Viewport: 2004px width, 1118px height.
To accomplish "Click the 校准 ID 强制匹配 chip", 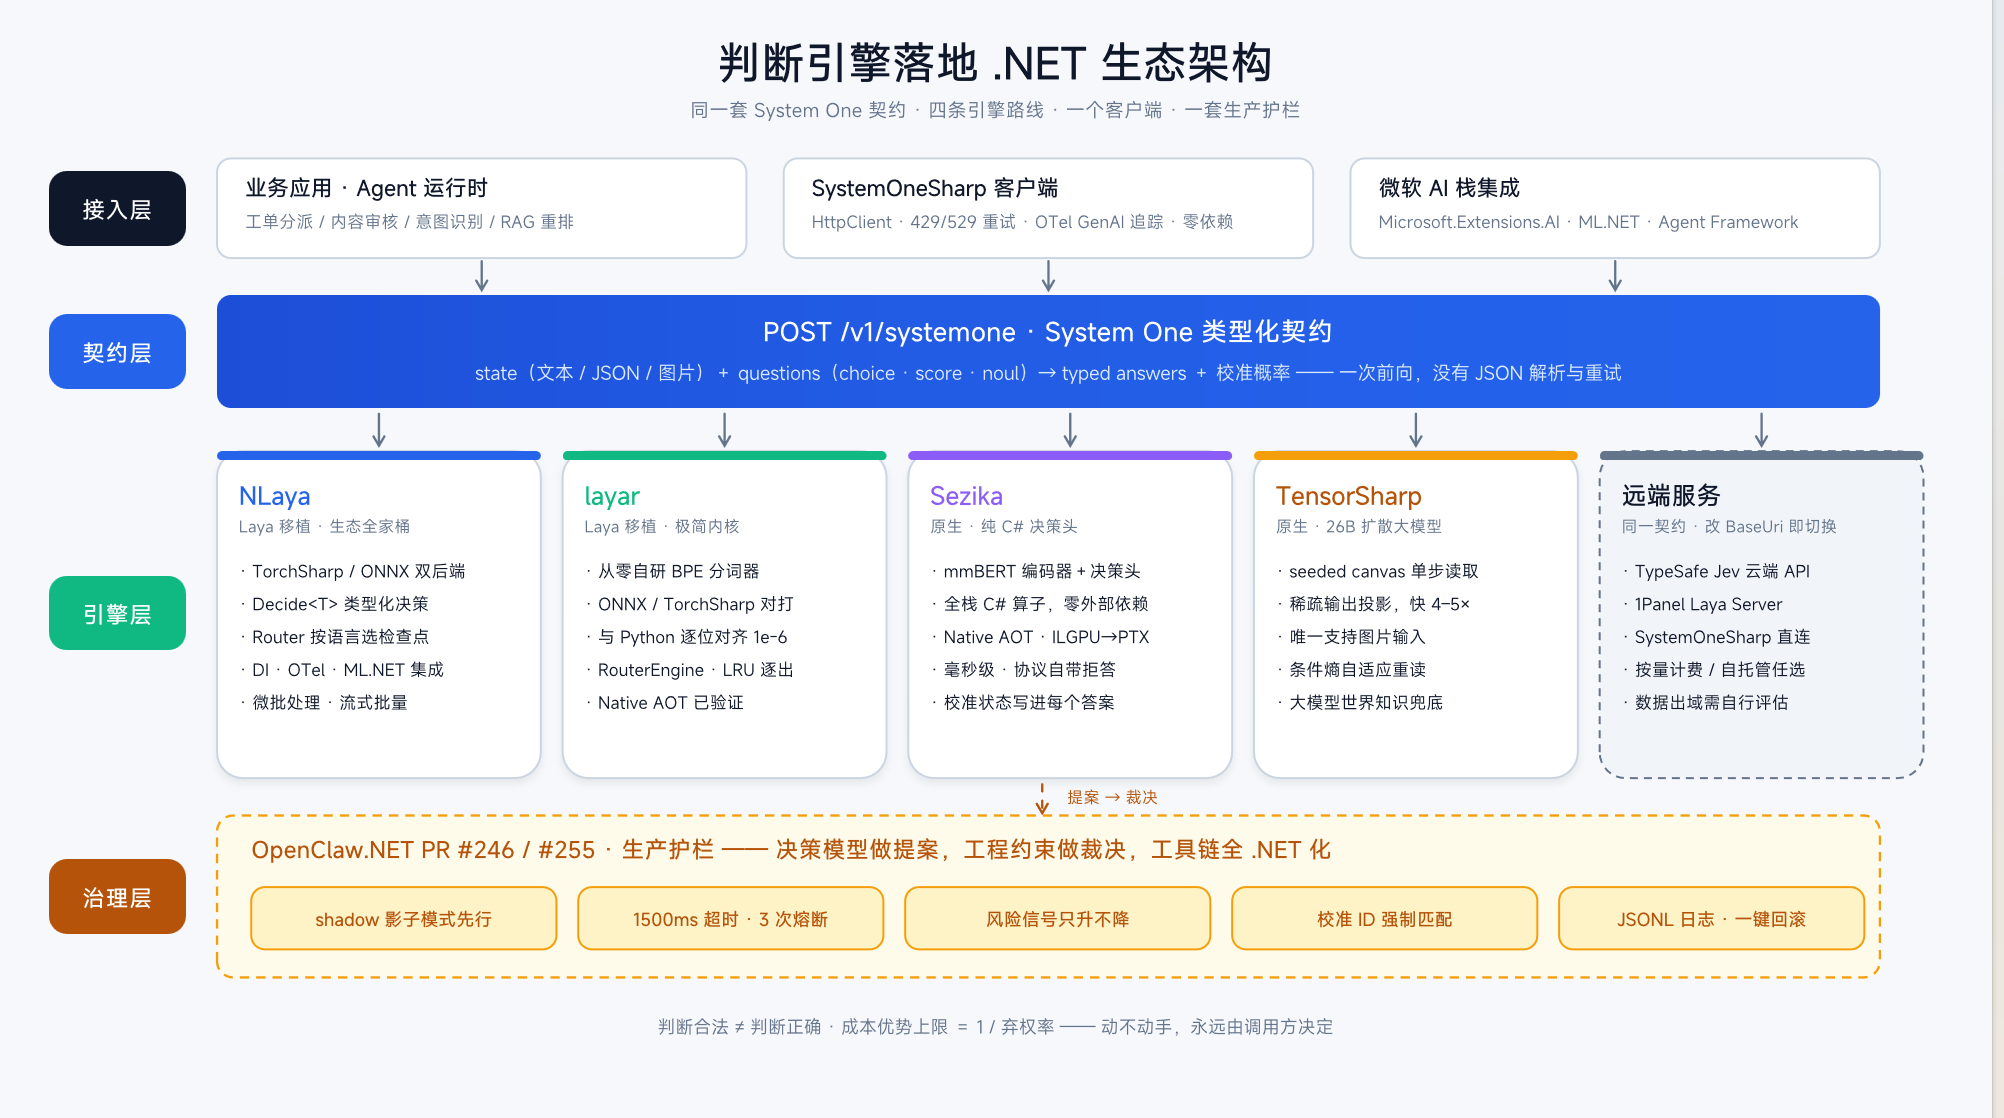I will 1384,919.
